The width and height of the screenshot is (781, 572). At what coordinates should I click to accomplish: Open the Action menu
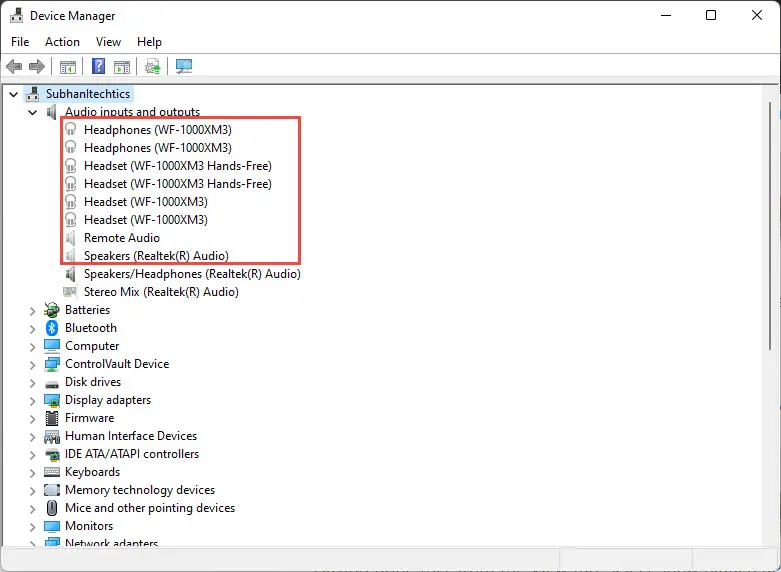[x=62, y=42]
